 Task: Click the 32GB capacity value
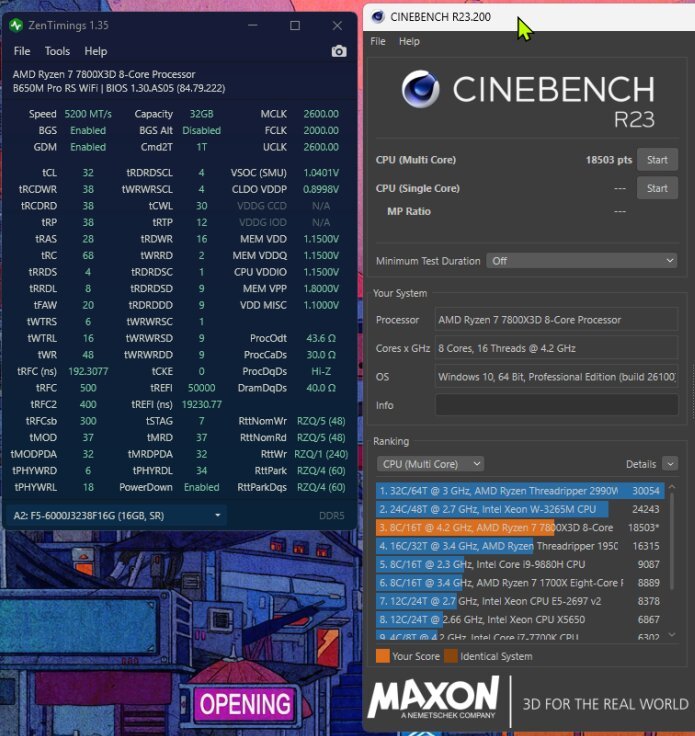[x=202, y=114]
